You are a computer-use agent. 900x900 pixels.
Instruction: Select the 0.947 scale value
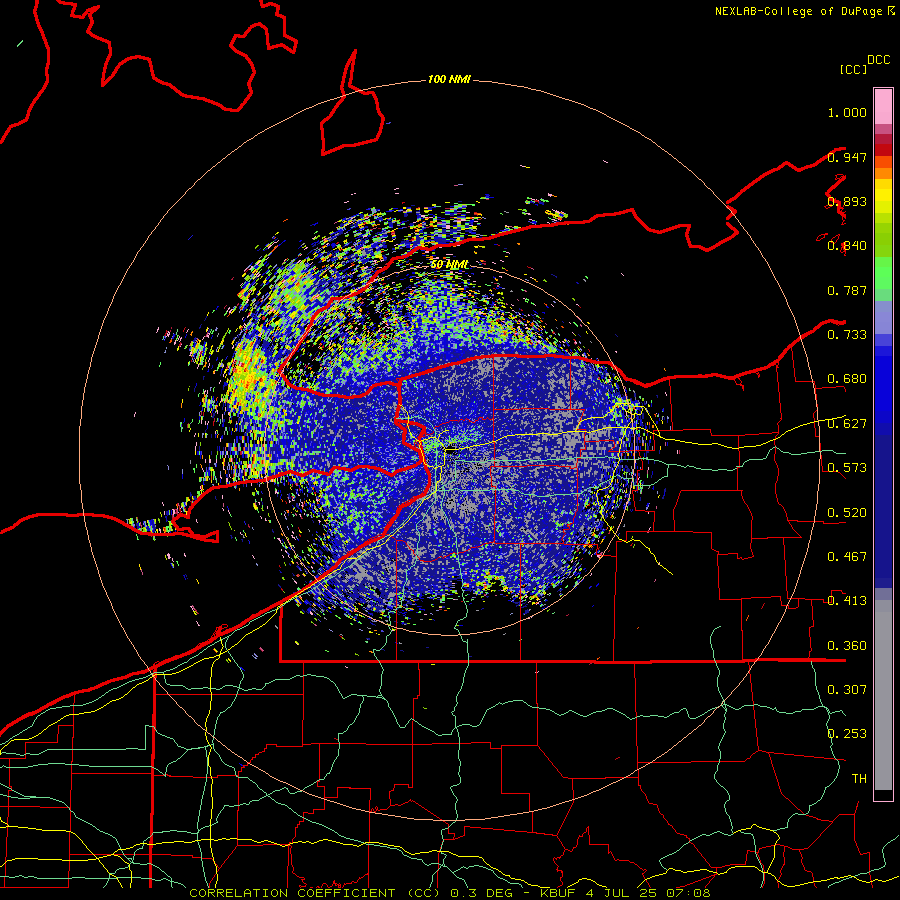tap(847, 157)
